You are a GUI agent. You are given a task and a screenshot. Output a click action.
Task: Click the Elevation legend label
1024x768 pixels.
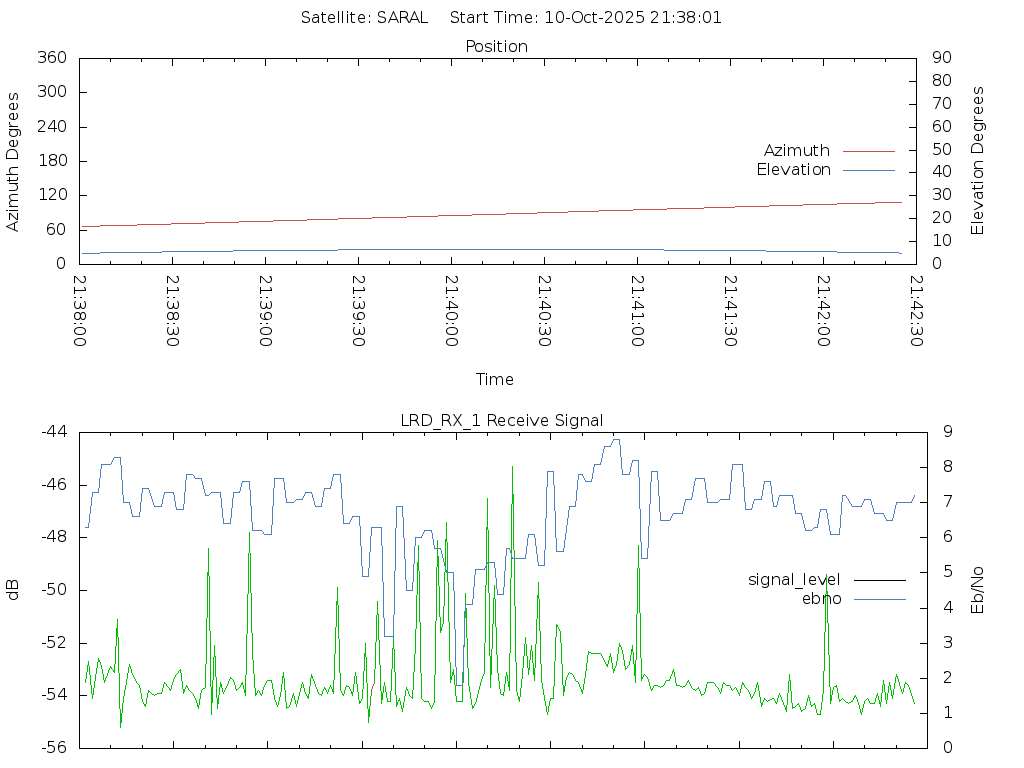pos(793,170)
